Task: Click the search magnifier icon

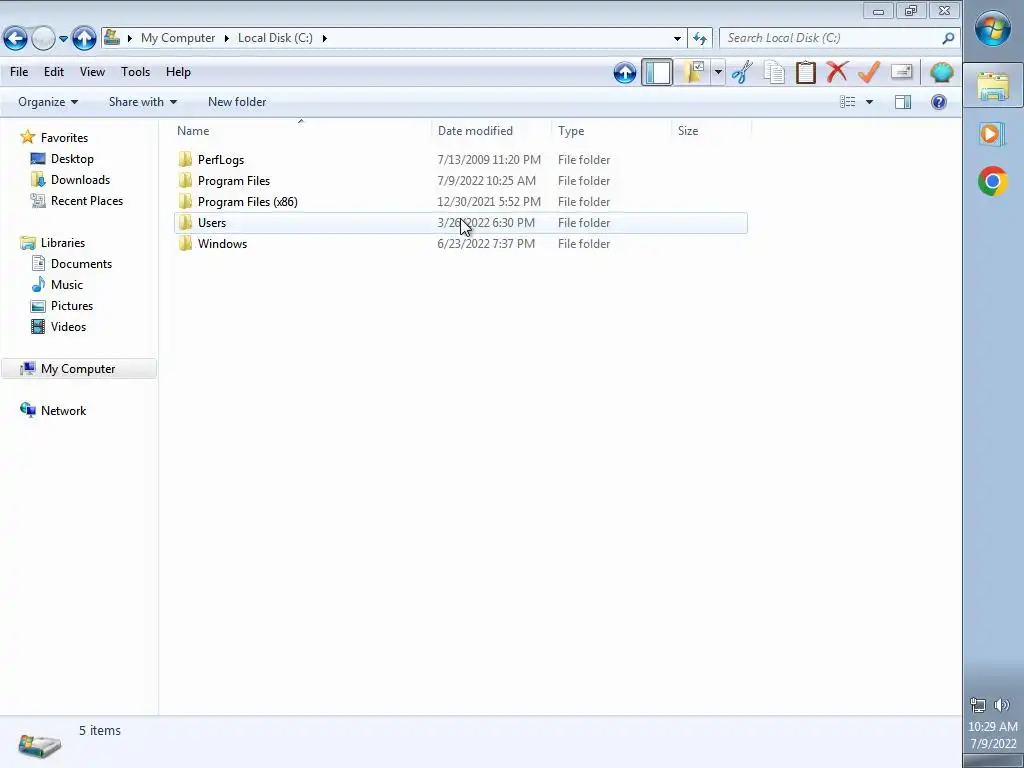Action: (x=948, y=38)
